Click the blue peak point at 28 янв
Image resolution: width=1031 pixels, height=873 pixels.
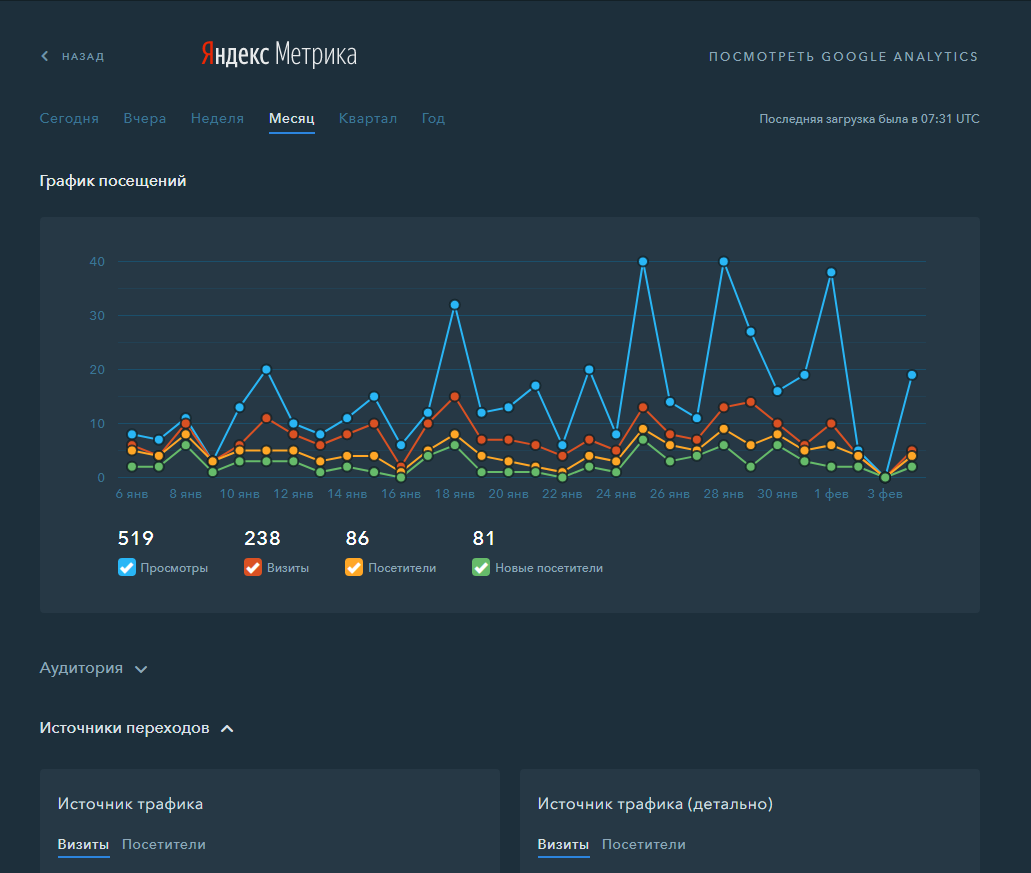coord(724,262)
